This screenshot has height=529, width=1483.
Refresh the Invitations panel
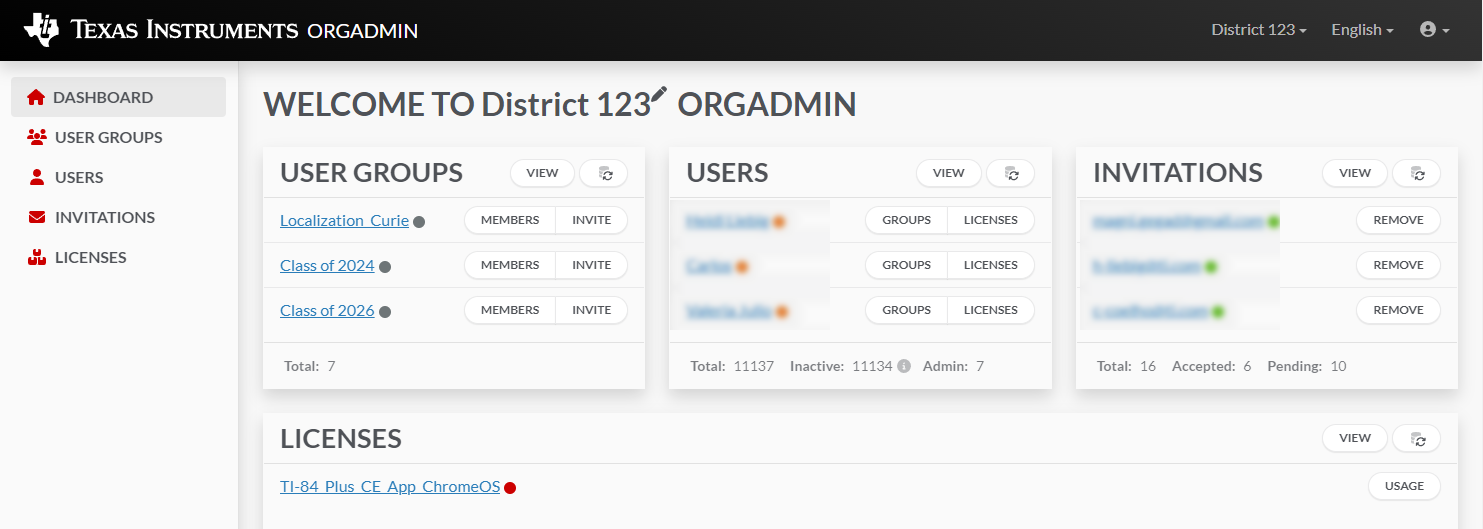(x=1417, y=173)
